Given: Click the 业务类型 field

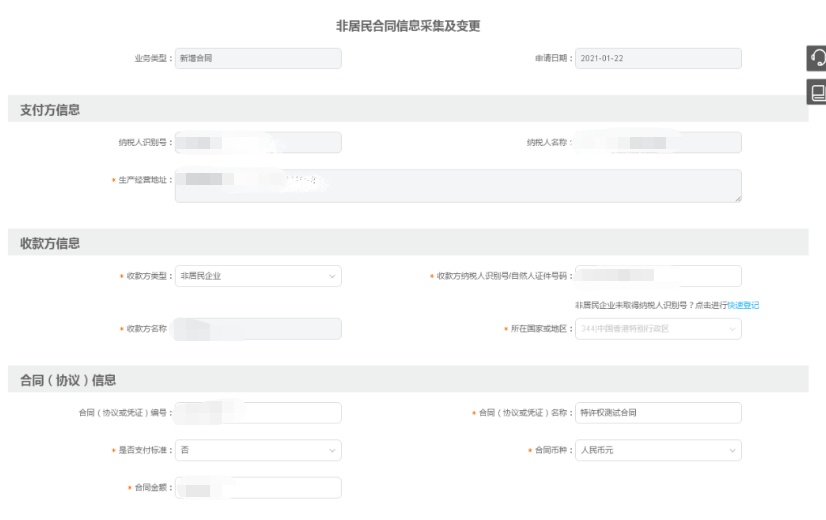Looking at the screenshot, I should [258, 58].
